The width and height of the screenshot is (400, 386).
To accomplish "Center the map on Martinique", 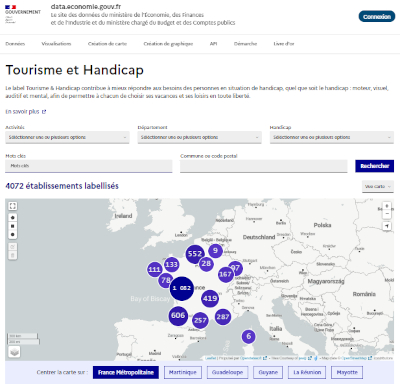I will point(183,372).
